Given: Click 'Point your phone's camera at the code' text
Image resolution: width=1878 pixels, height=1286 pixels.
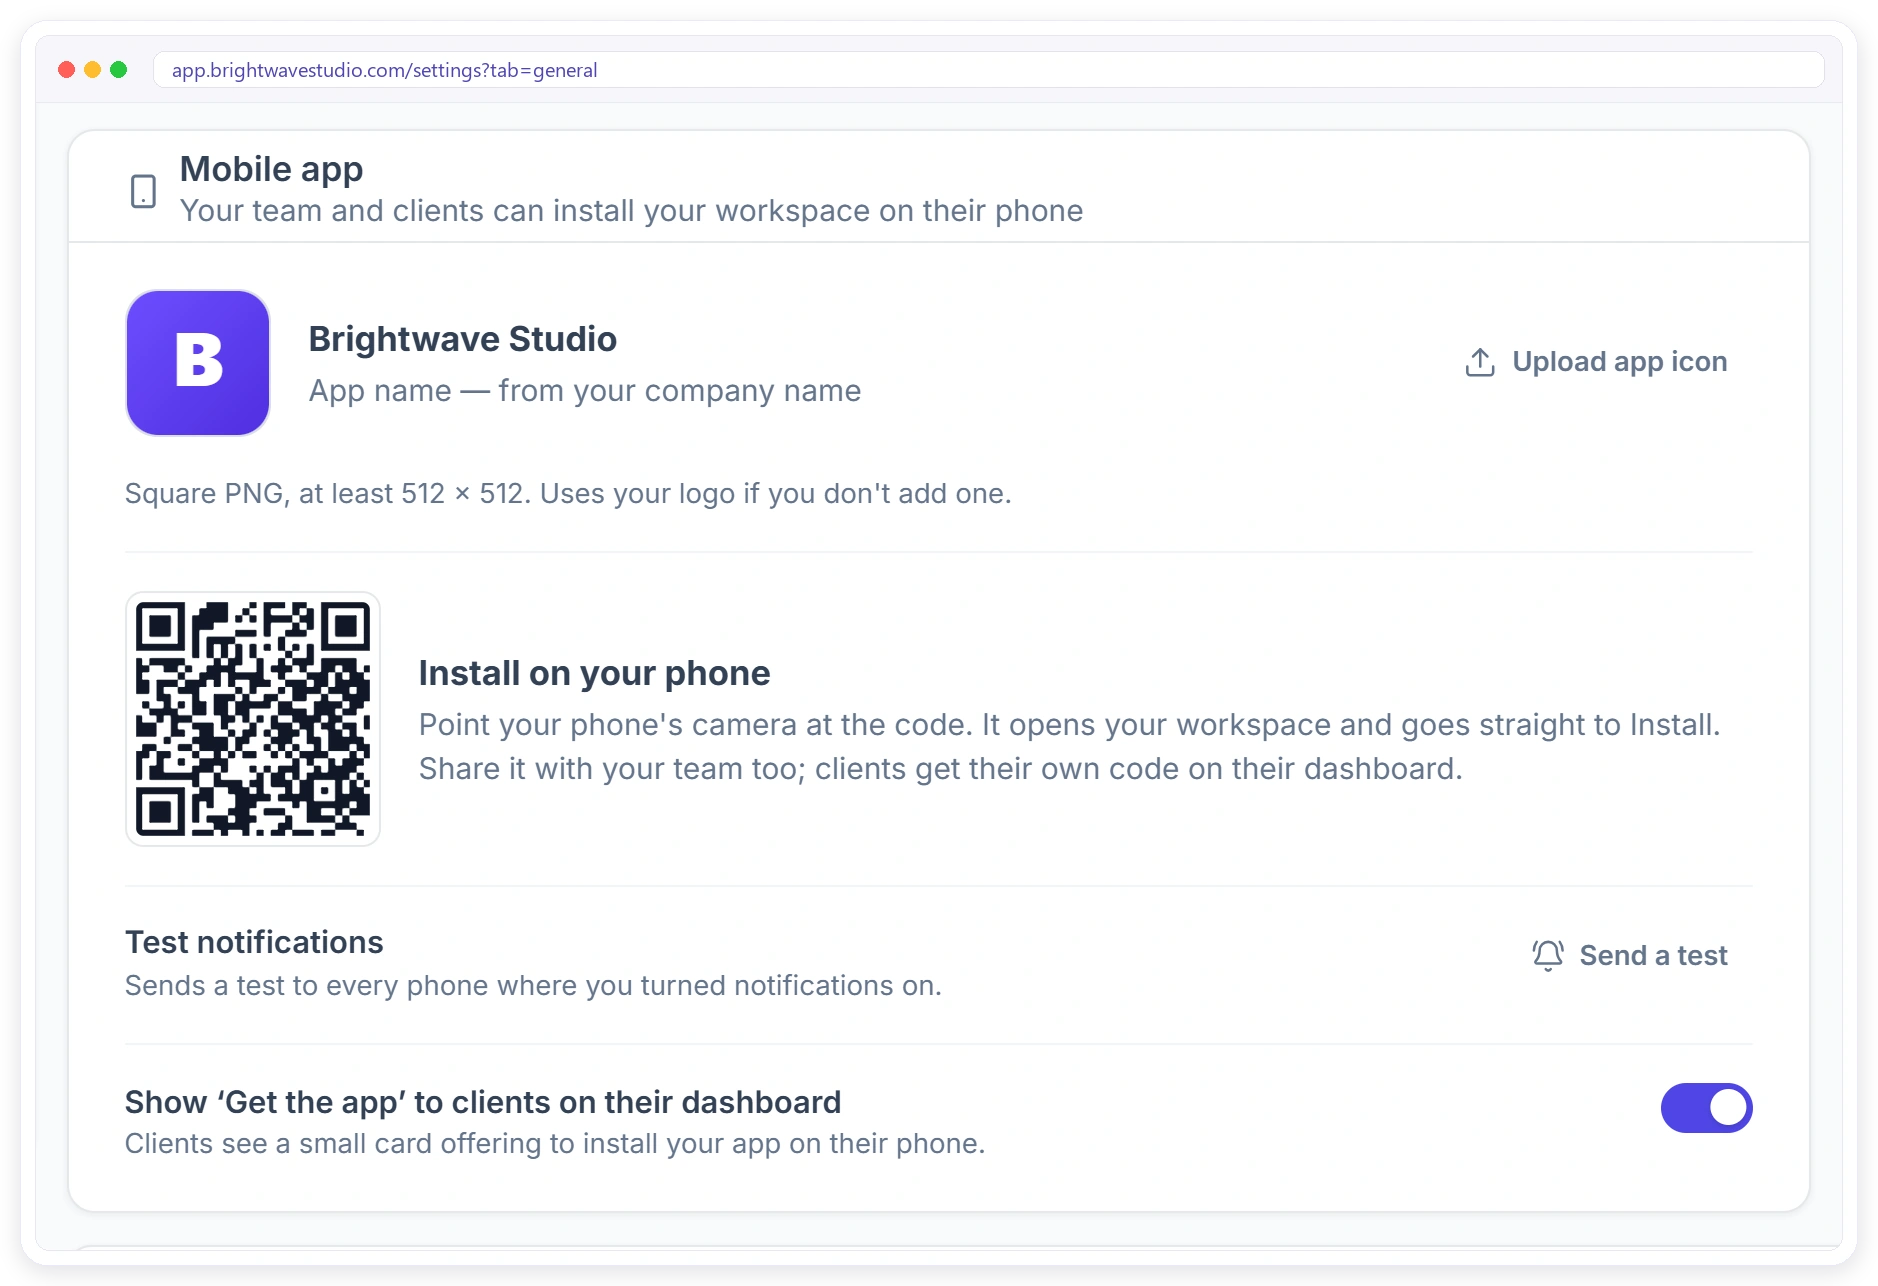Looking at the screenshot, I should point(1069,747).
